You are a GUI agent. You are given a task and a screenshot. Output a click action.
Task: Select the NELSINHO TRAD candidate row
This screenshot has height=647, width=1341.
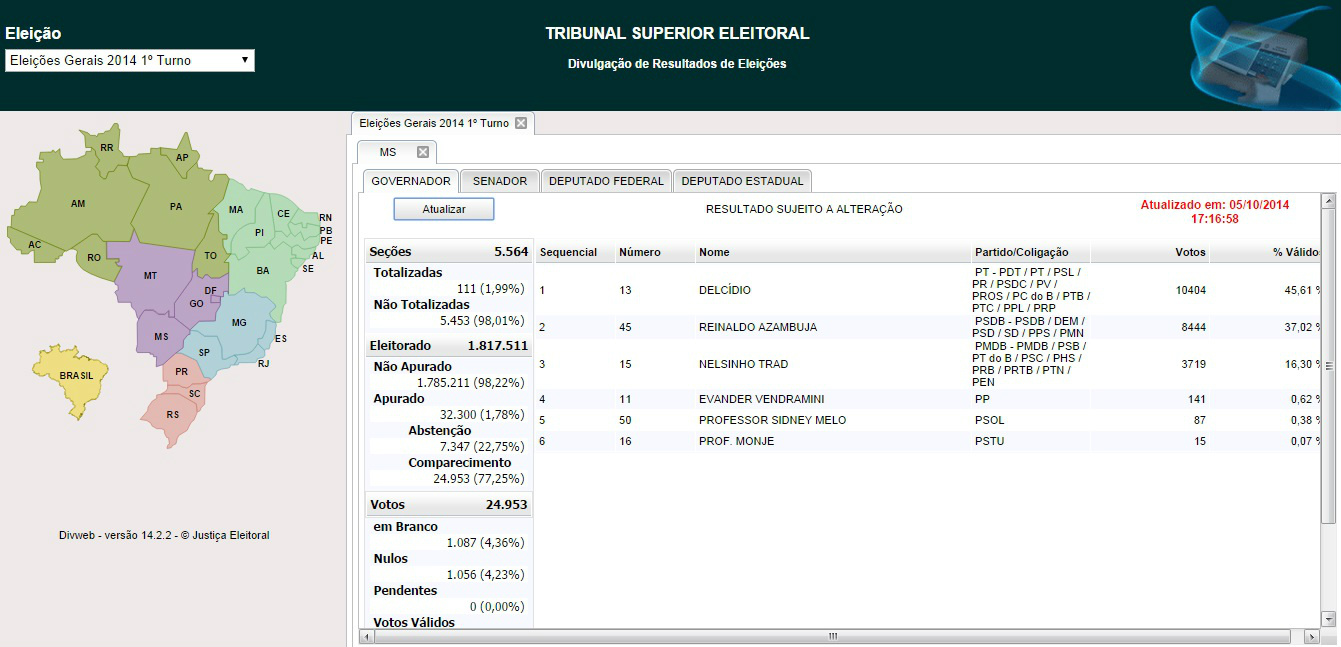click(927, 364)
